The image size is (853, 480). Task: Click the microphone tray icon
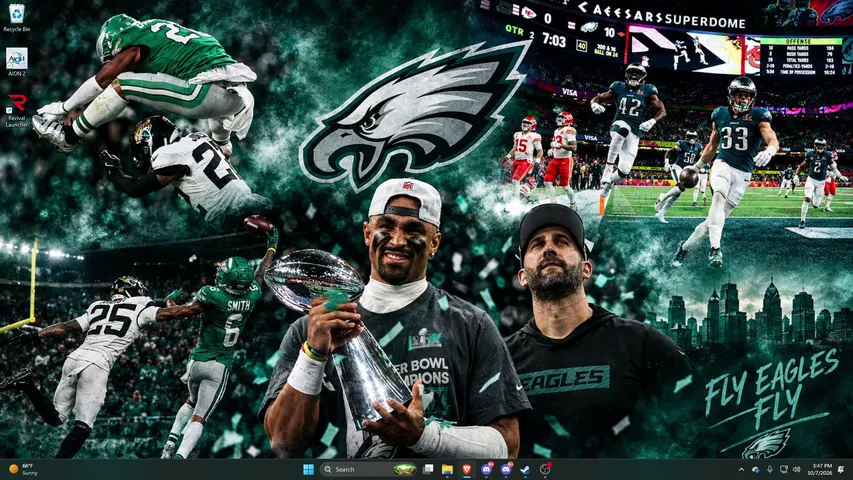(770, 469)
